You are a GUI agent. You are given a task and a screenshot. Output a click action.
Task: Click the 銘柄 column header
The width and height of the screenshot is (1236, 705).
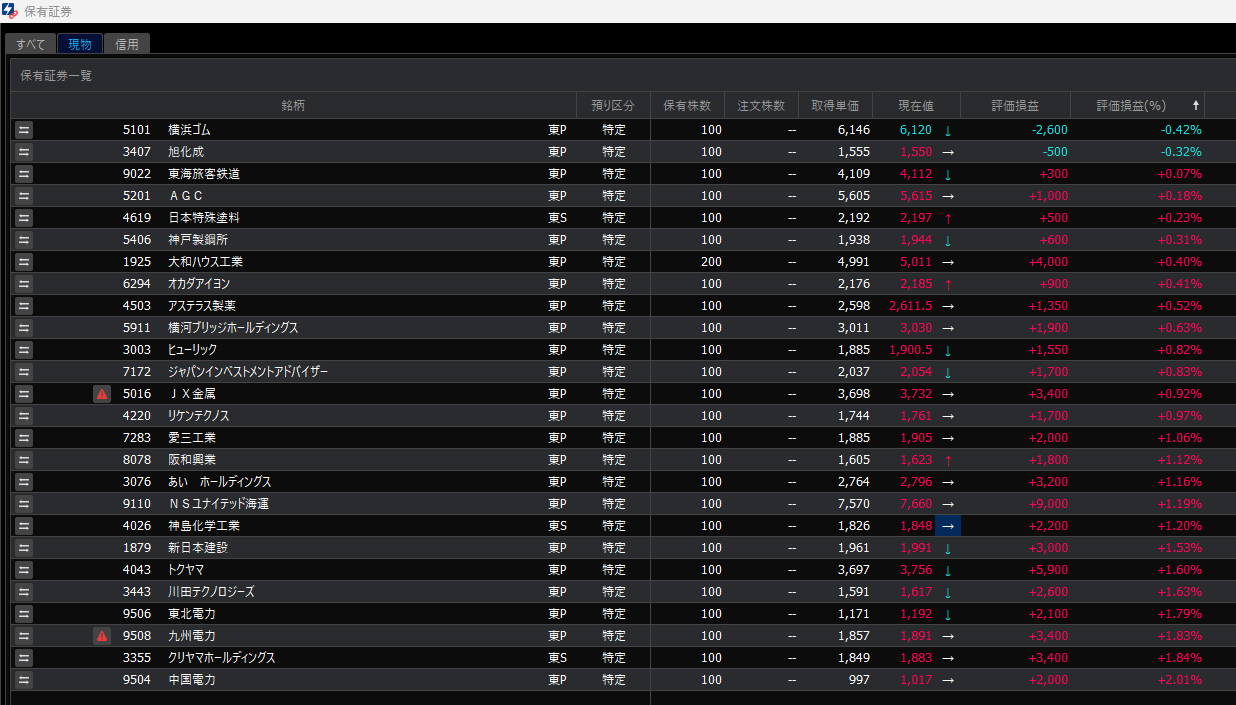pyautogui.click(x=293, y=106)
